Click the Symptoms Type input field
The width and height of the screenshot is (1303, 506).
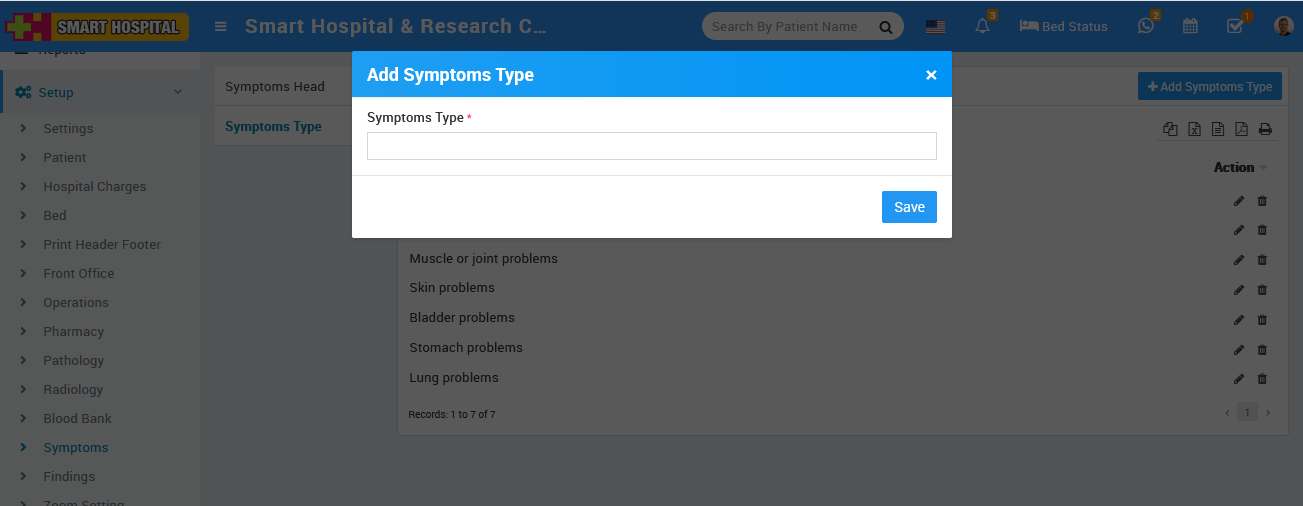coord(651,146)
